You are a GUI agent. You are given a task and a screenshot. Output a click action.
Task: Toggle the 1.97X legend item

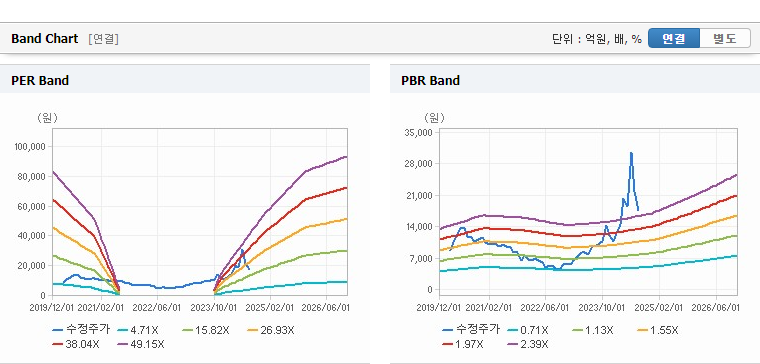tap(462, 344)
